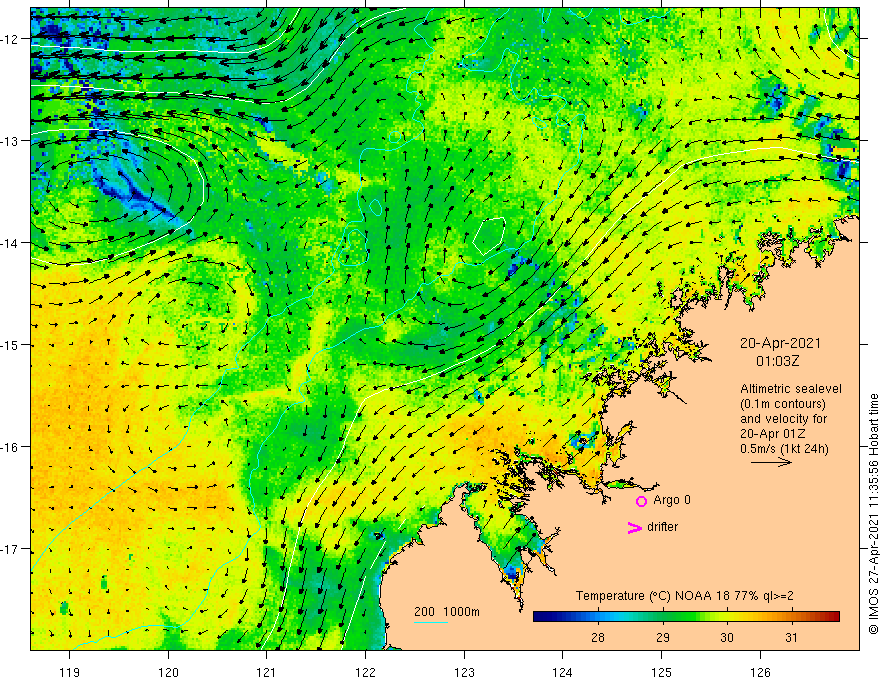
Task: Click the '0.5m/s (1kt 24h)' label
Action: (784, 449)
